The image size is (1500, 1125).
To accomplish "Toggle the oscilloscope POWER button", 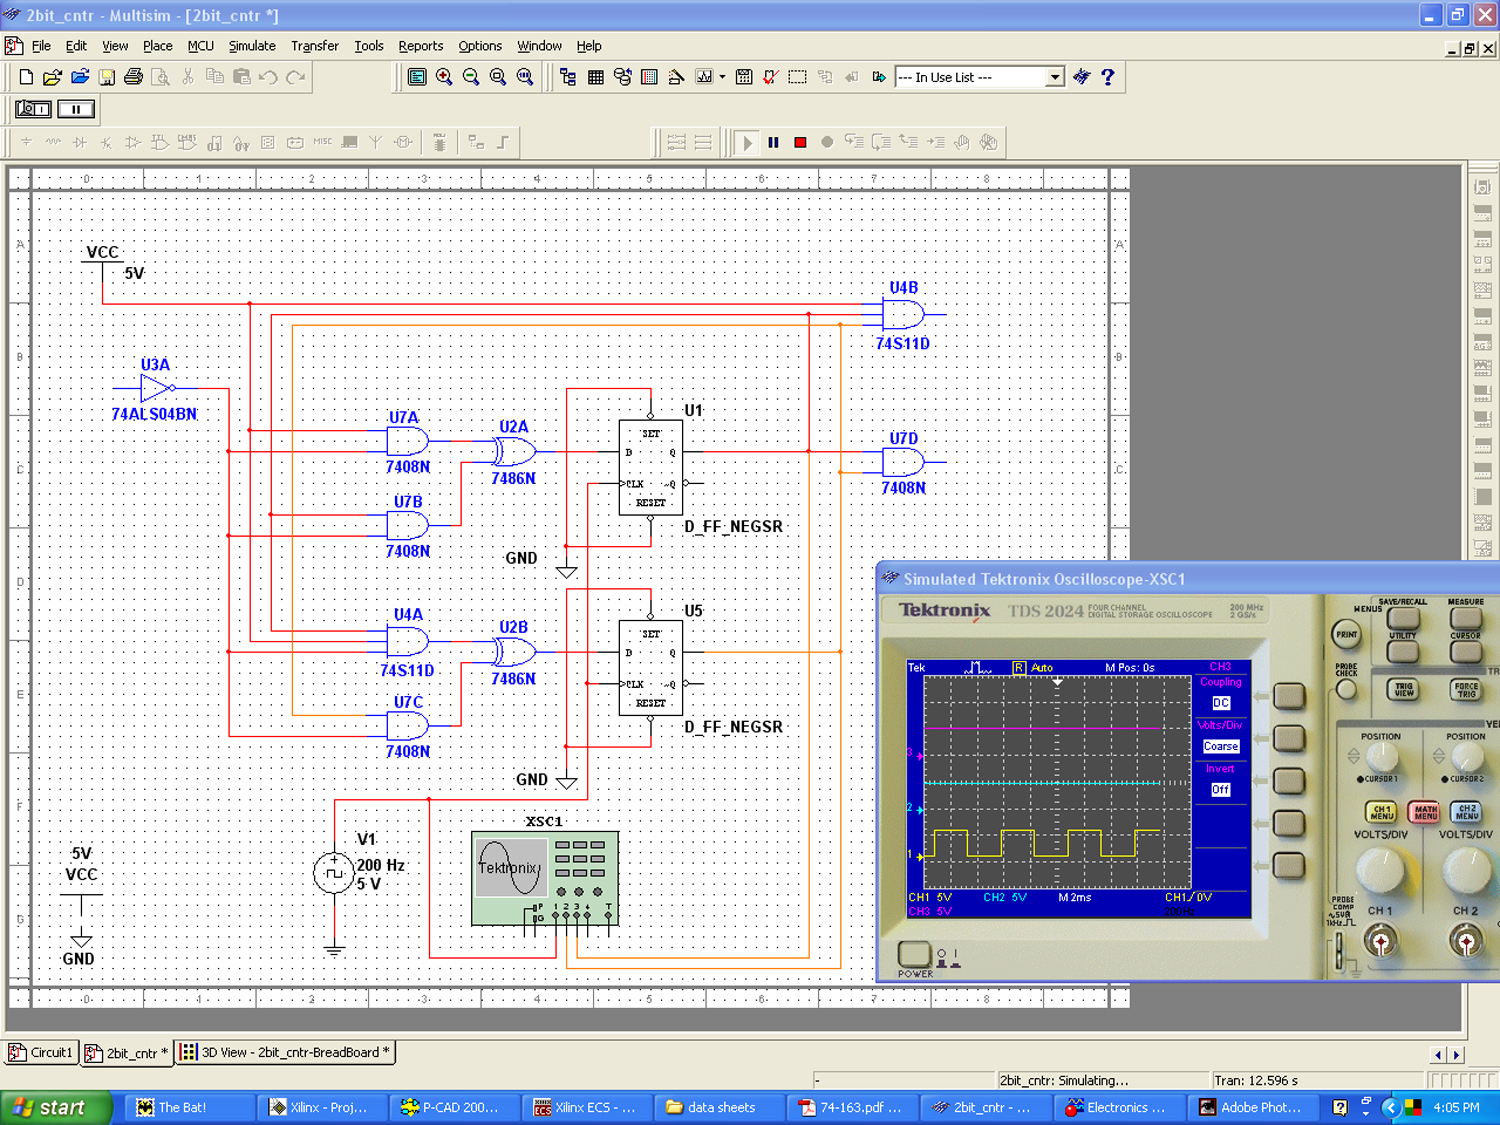I will coord(913,953).
